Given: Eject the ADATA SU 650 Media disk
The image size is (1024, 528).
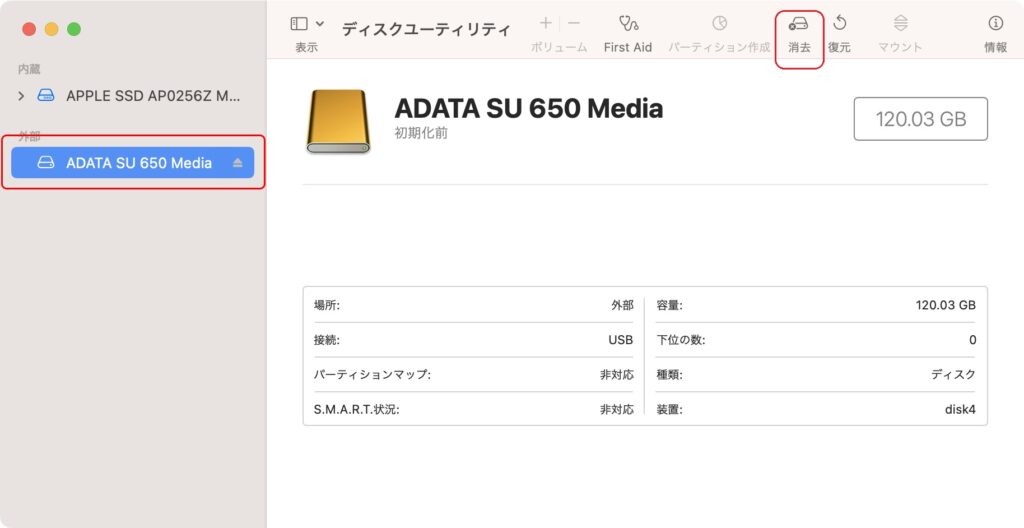Looking at the screenshot, I should pyautogui.click(x=238, y=163).
